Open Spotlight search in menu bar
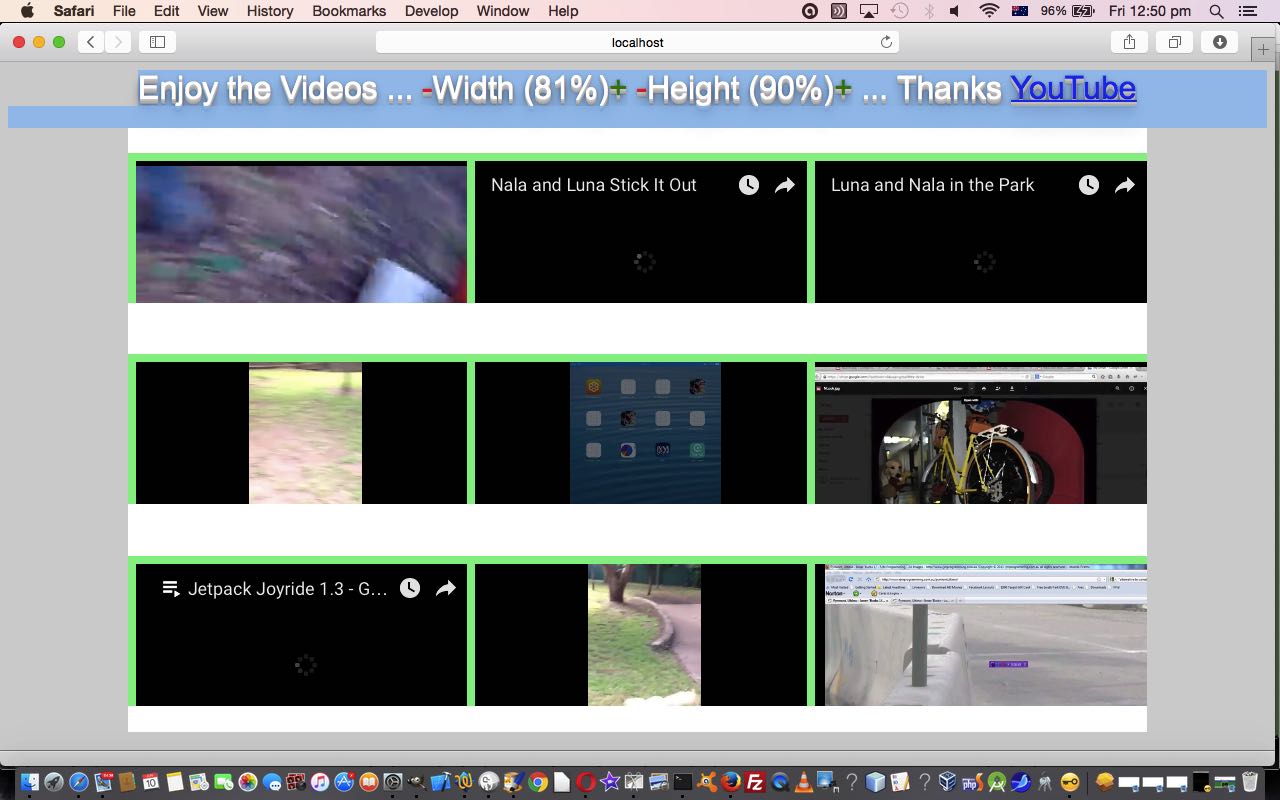This screenshot has width=1280, height=800. (x=1216, y=11)
